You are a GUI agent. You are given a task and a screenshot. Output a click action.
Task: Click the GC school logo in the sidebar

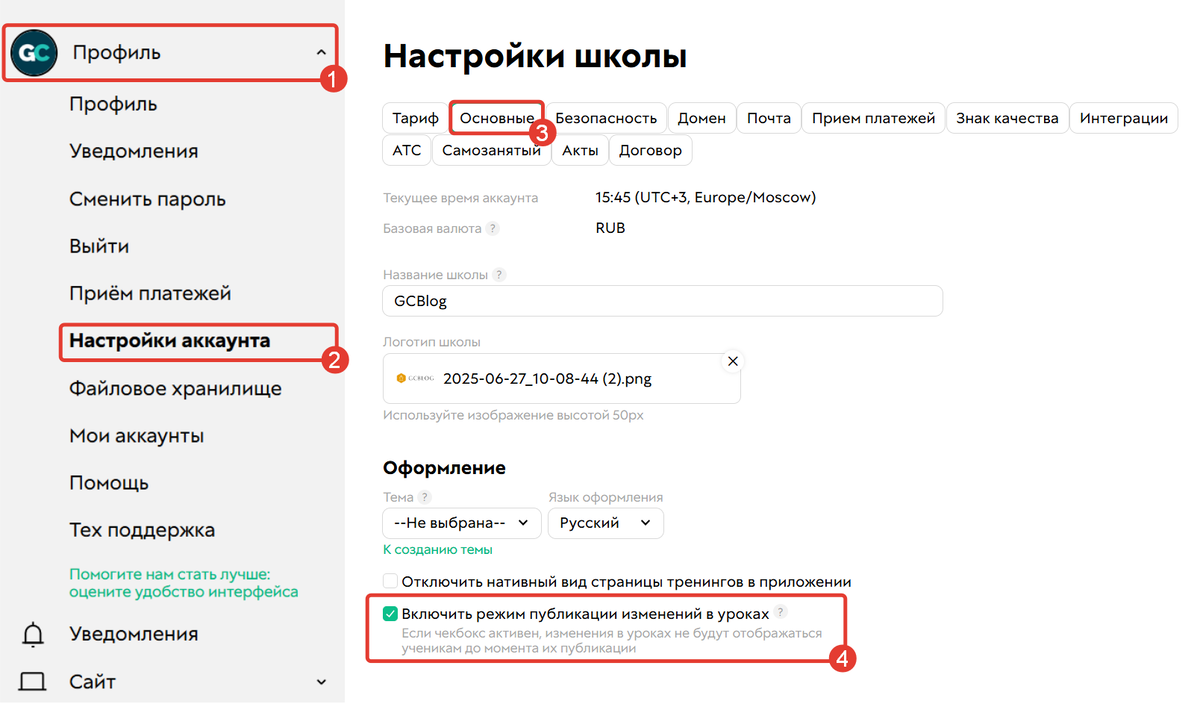click(33, 52)
